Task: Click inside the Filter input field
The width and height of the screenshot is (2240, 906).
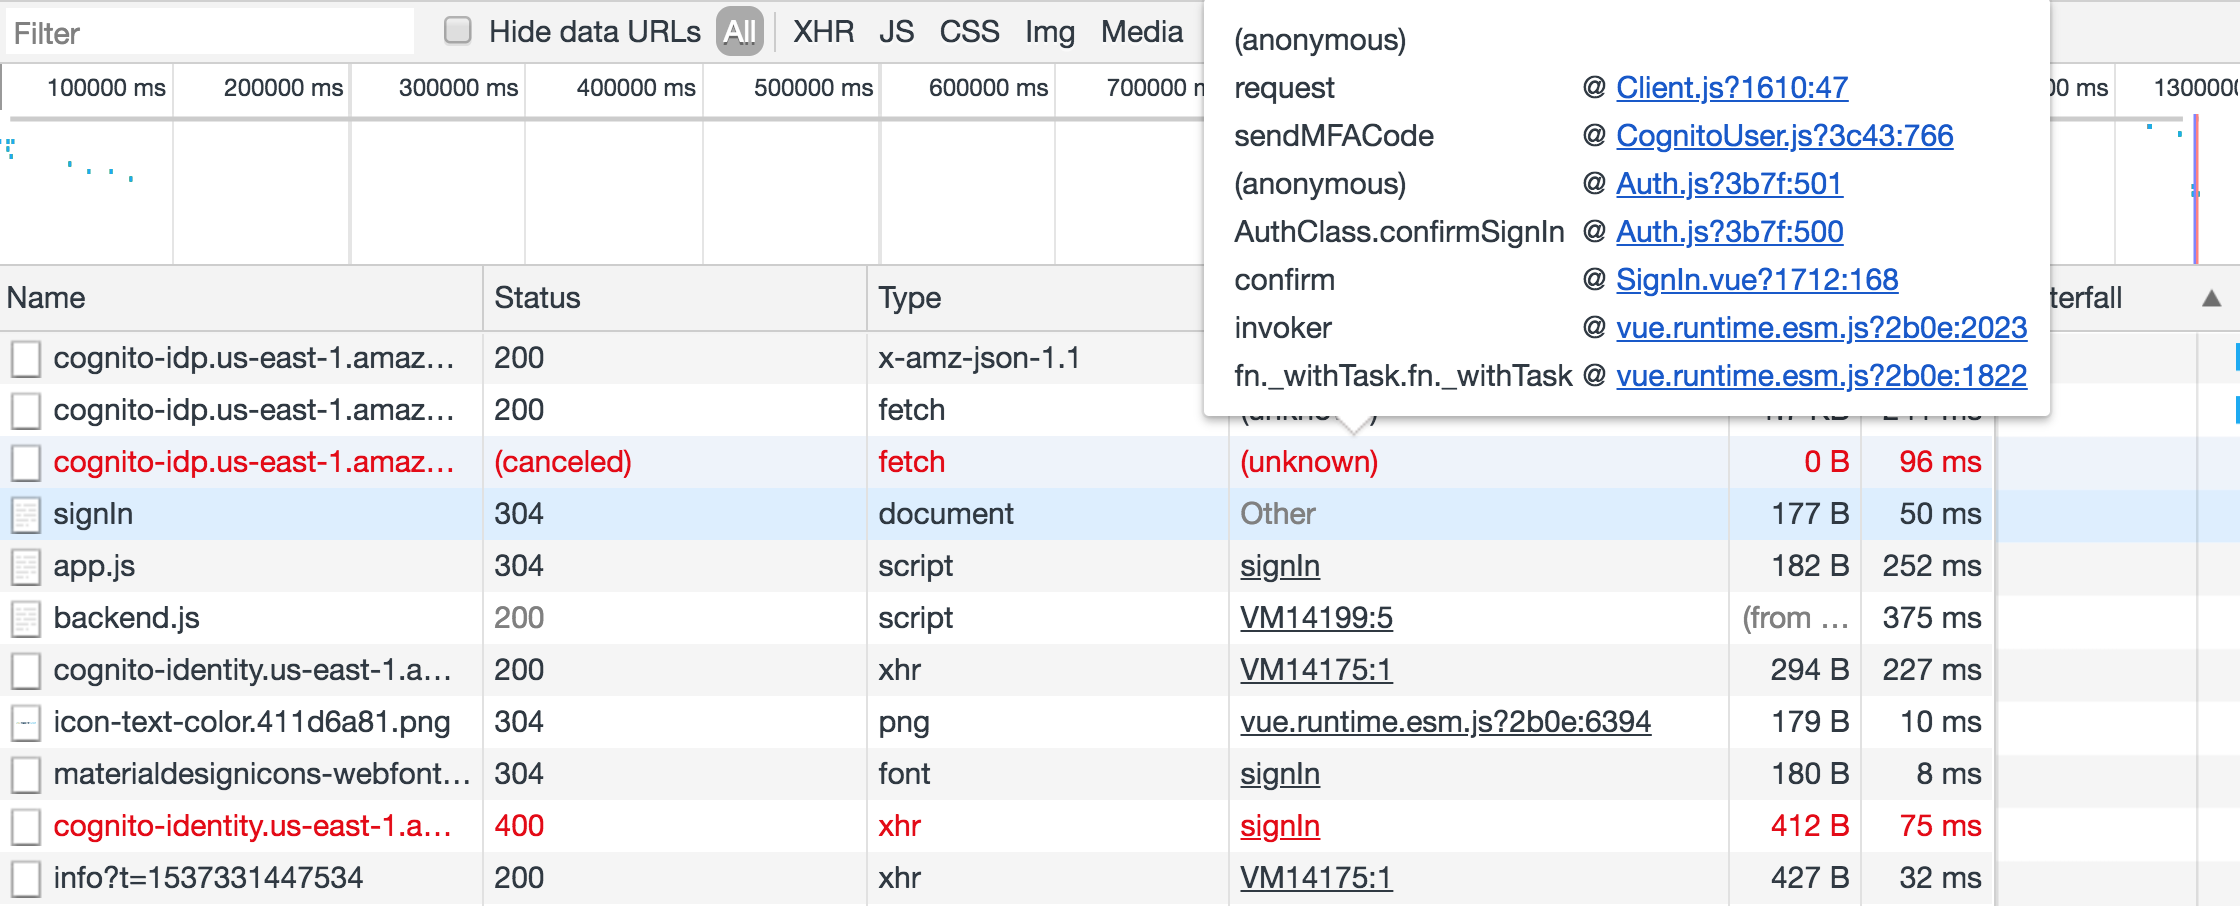Action: coord(207,33)
